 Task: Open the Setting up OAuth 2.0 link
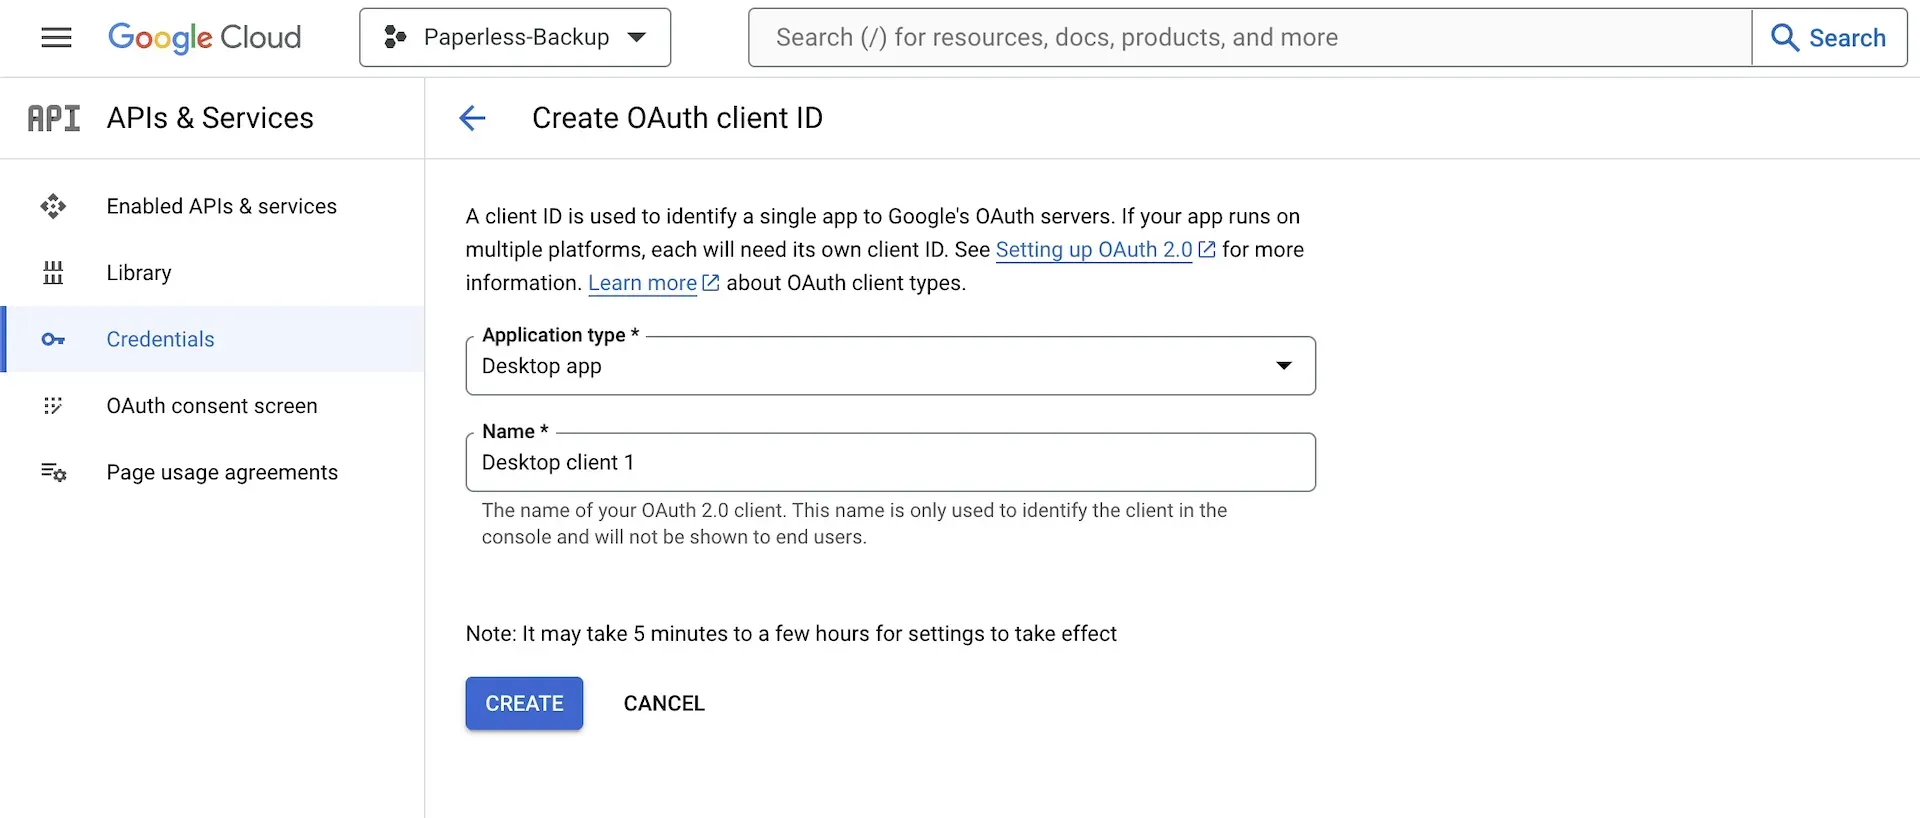[x=1094, y=250]
